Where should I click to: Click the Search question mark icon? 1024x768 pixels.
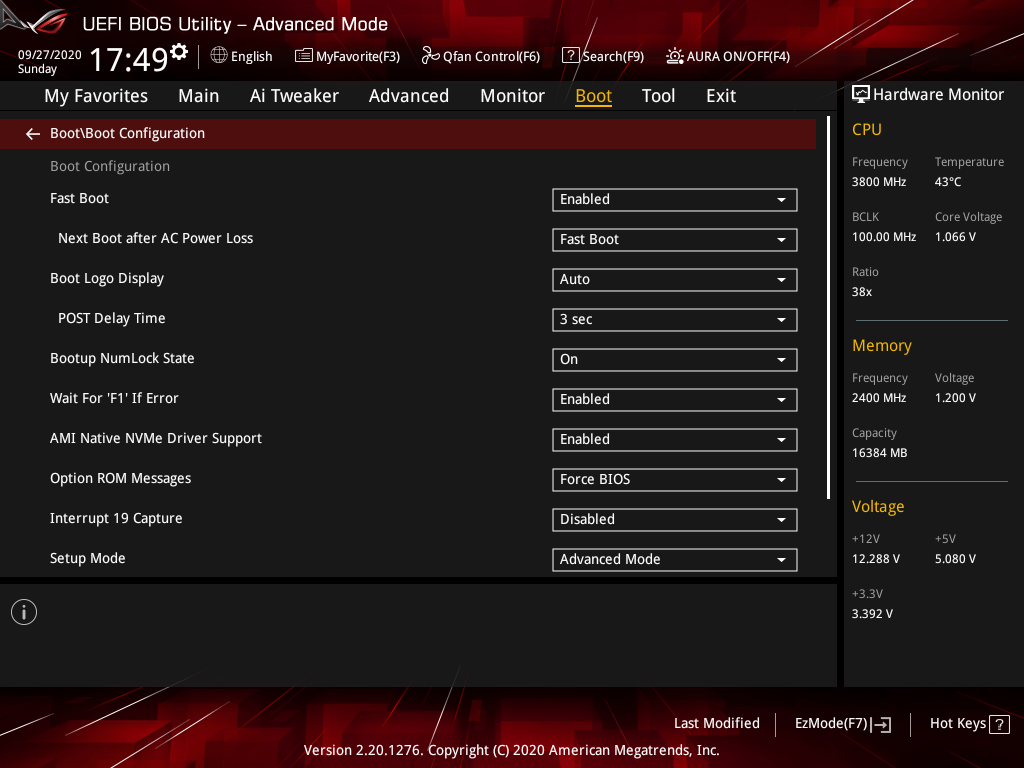(x=570, y=56)
